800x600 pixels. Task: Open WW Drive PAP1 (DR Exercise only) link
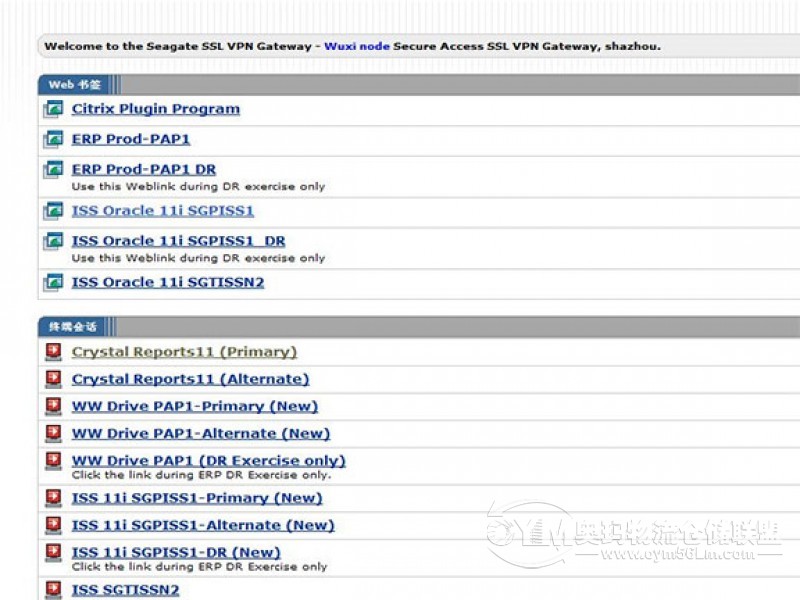pyautogui.click(x=209, y=460)
